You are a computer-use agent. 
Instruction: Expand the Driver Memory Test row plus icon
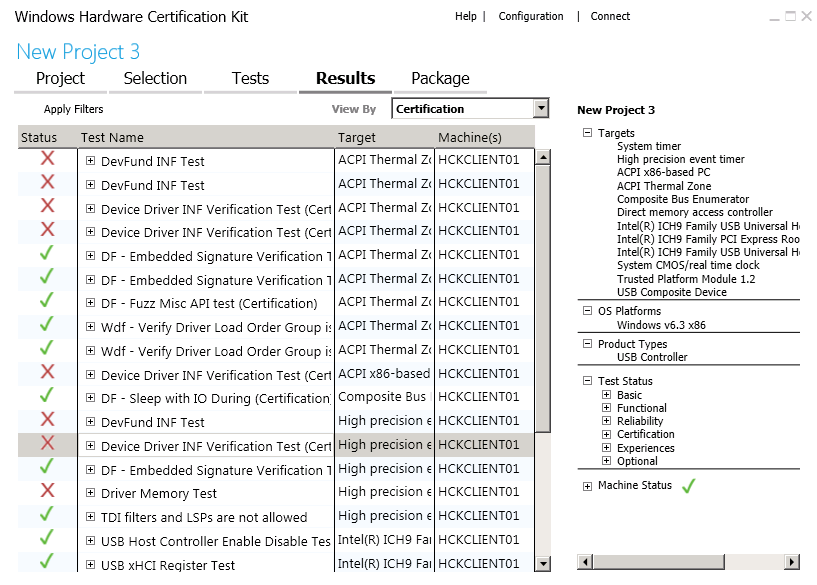90,492
